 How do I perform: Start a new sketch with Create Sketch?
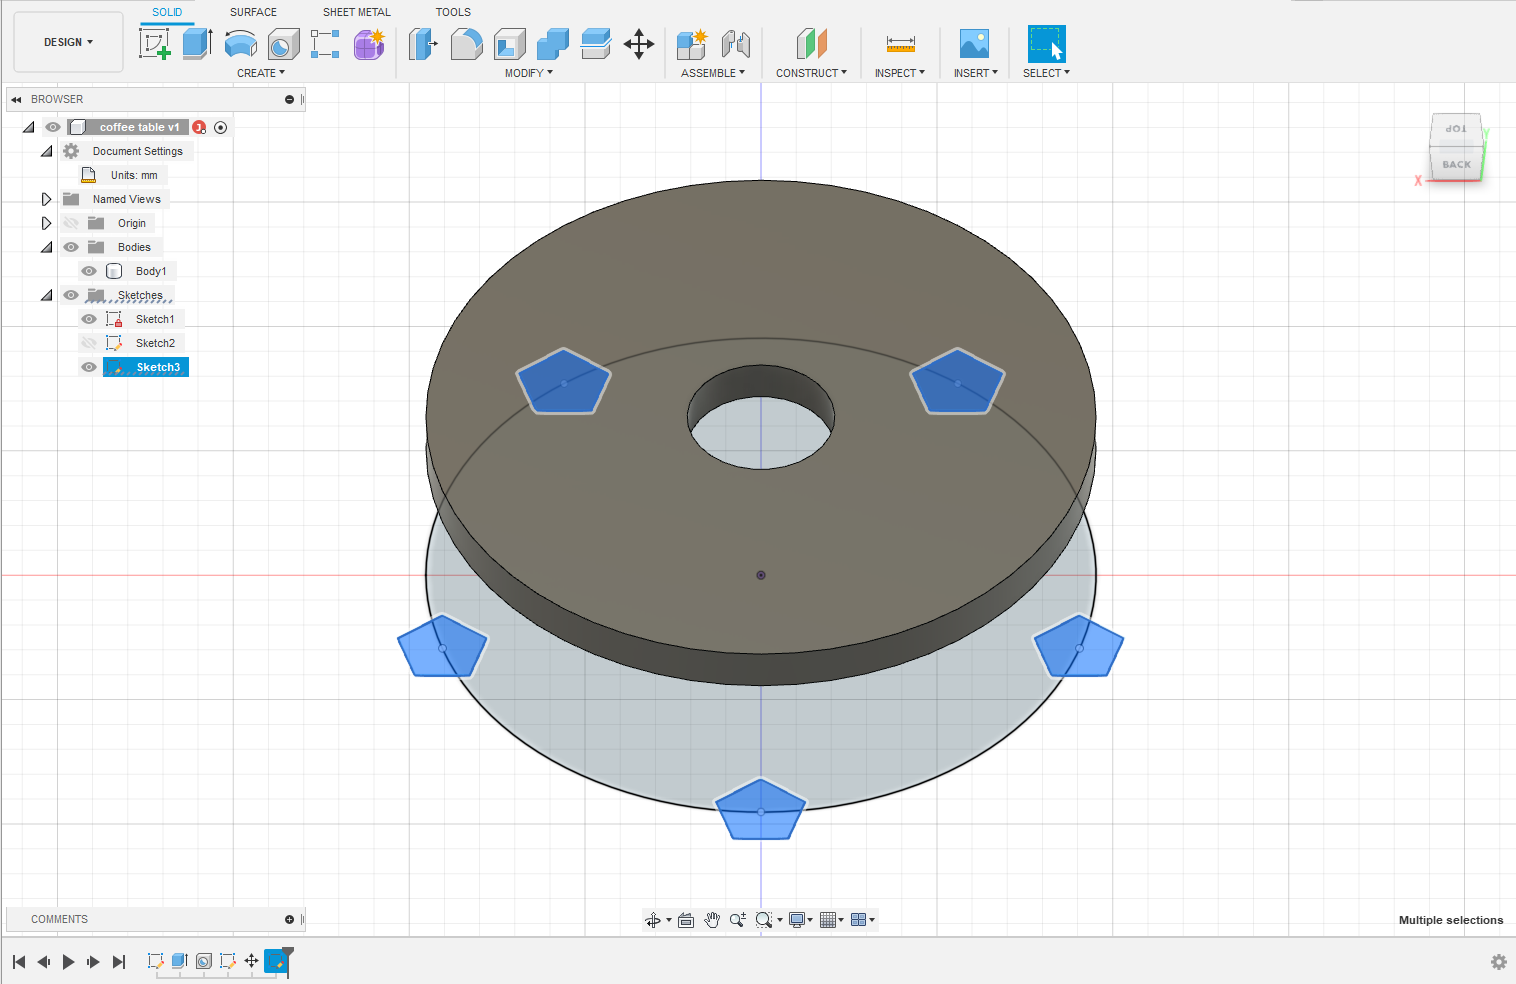point(154,44)
